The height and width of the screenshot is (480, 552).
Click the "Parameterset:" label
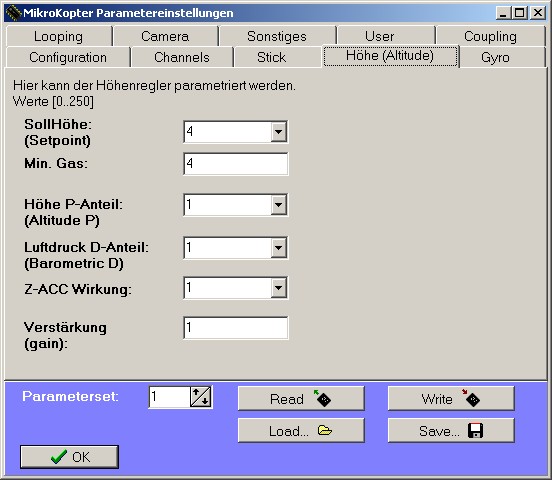click(x=70, y=397)
